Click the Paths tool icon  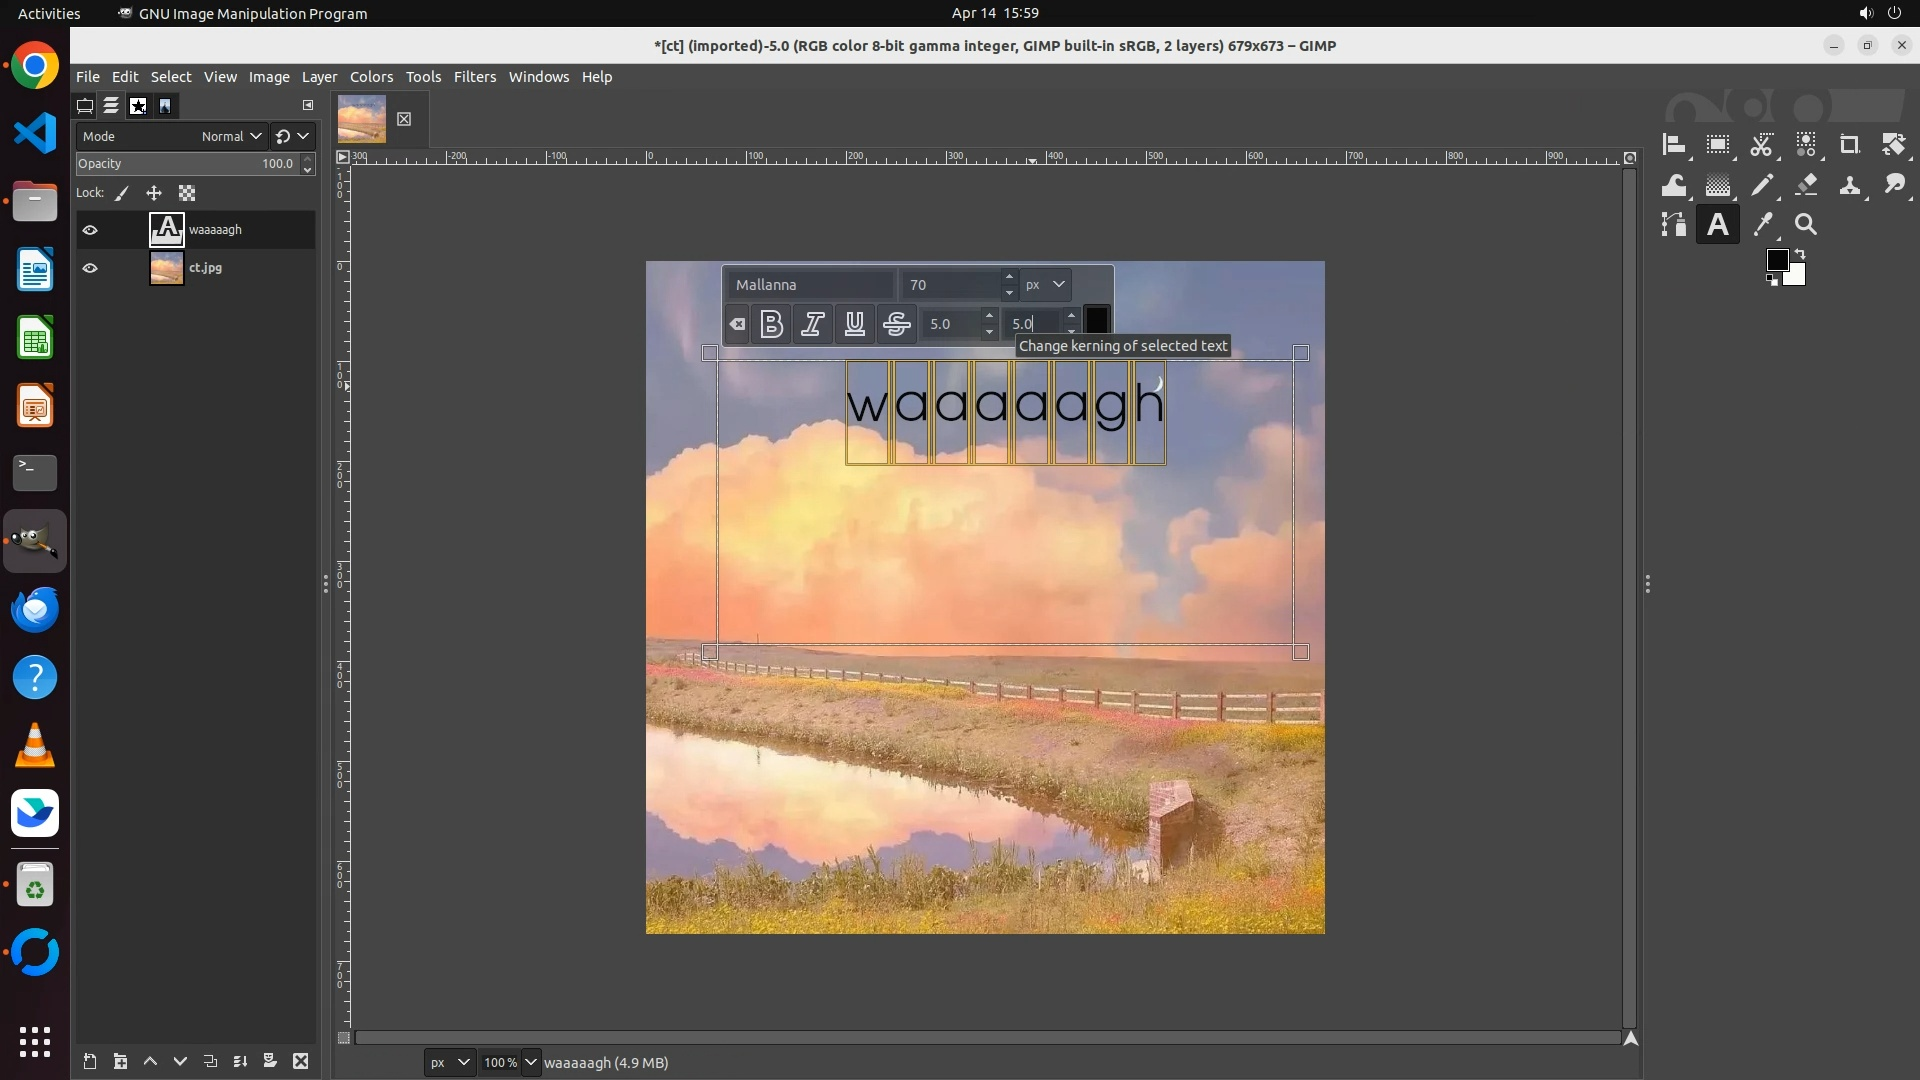pyautogui.click(x=1674, y=225)
